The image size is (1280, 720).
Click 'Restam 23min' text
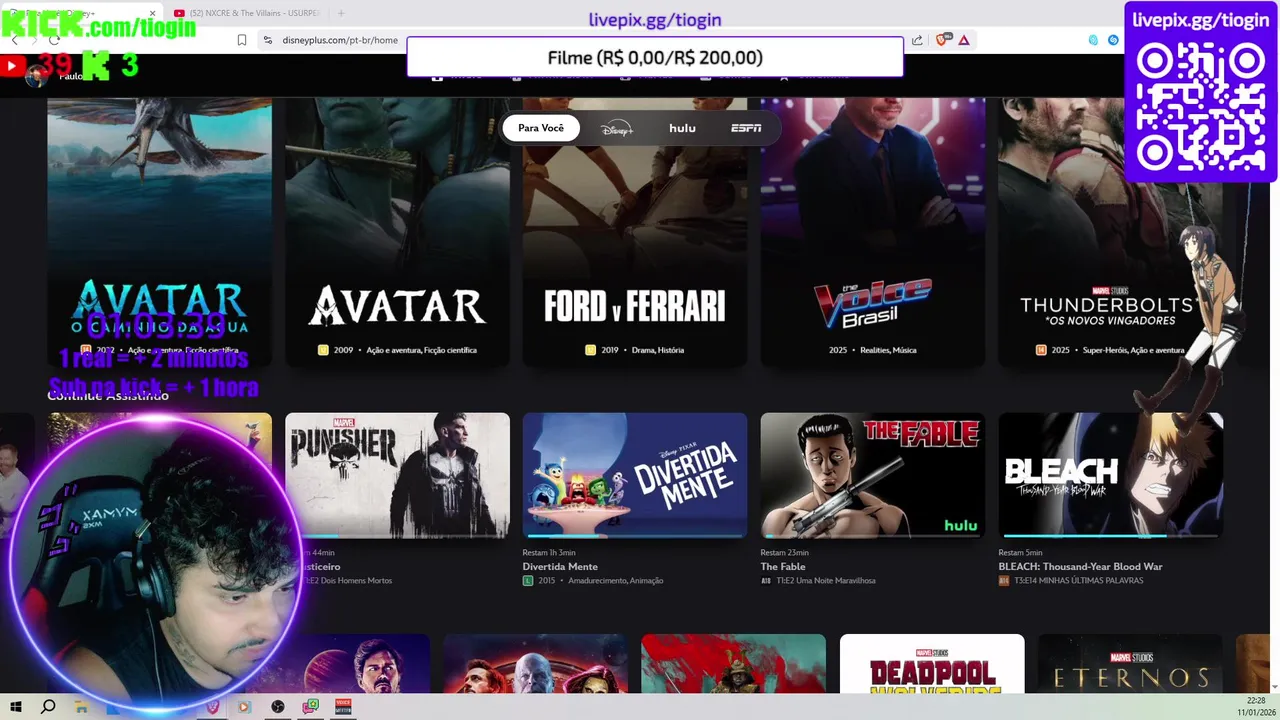[785, 553]
